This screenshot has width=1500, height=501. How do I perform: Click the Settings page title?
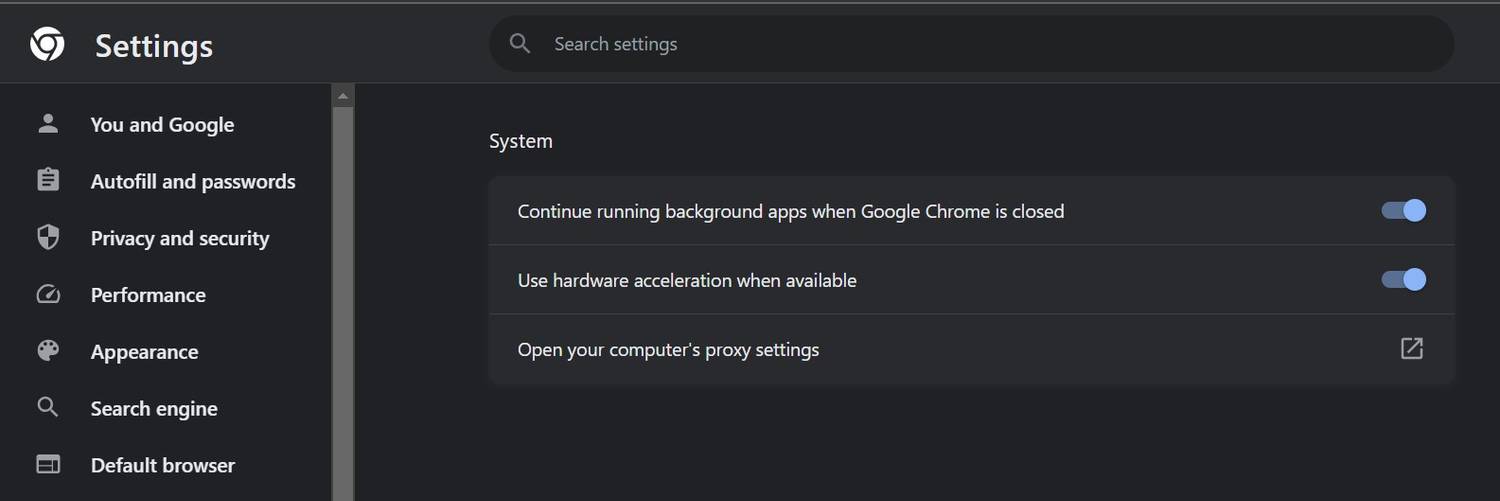pyautogui.click(x=154, y=46)
